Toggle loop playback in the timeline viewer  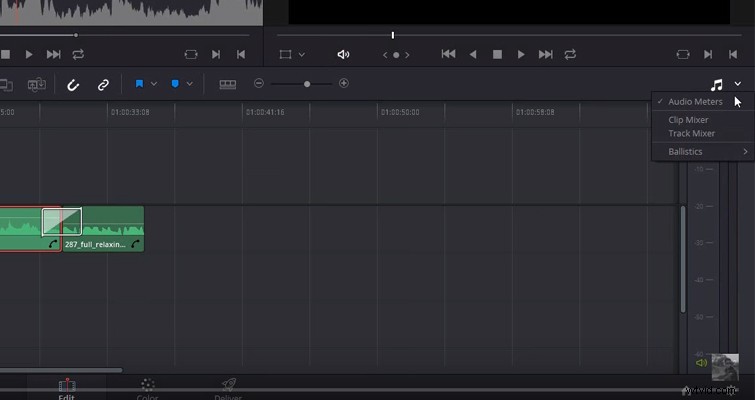pos(570,54)
